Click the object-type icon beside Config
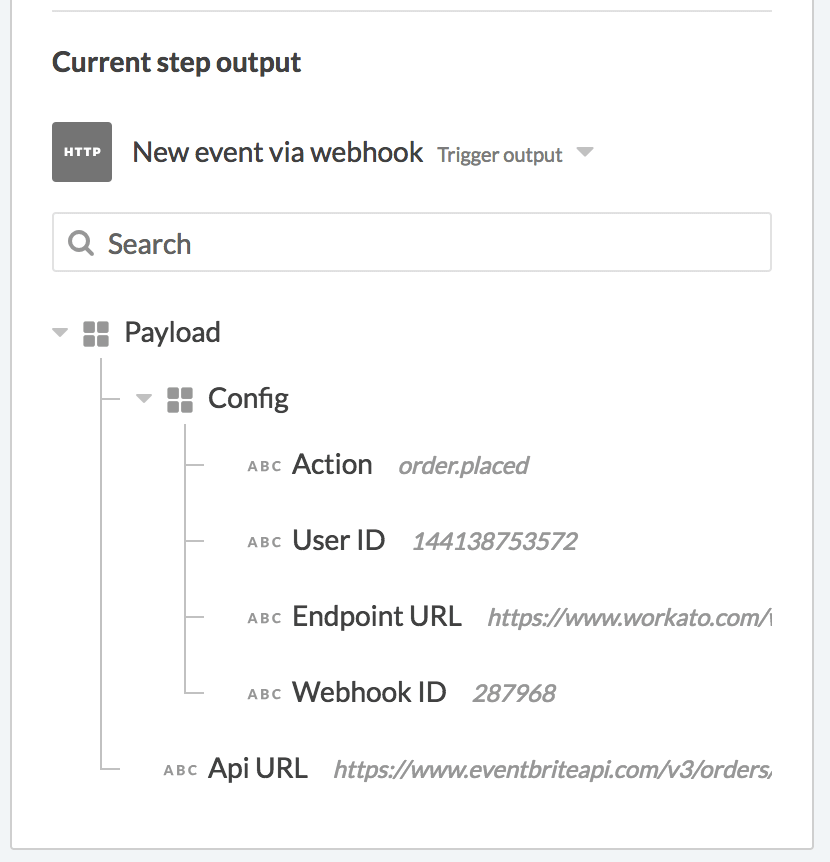 181,398
